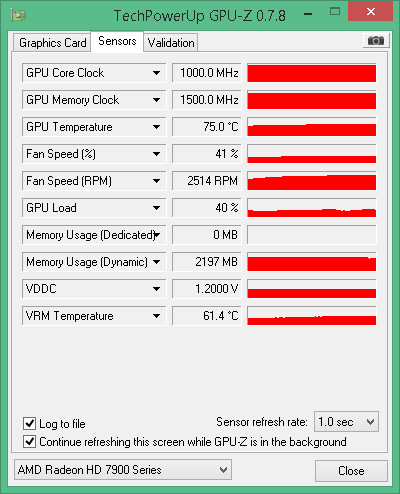Image resolution: width=400 pixels, height=494 pixels.
Task: Click the 41 % fan speed value
Action: (207, 154)
